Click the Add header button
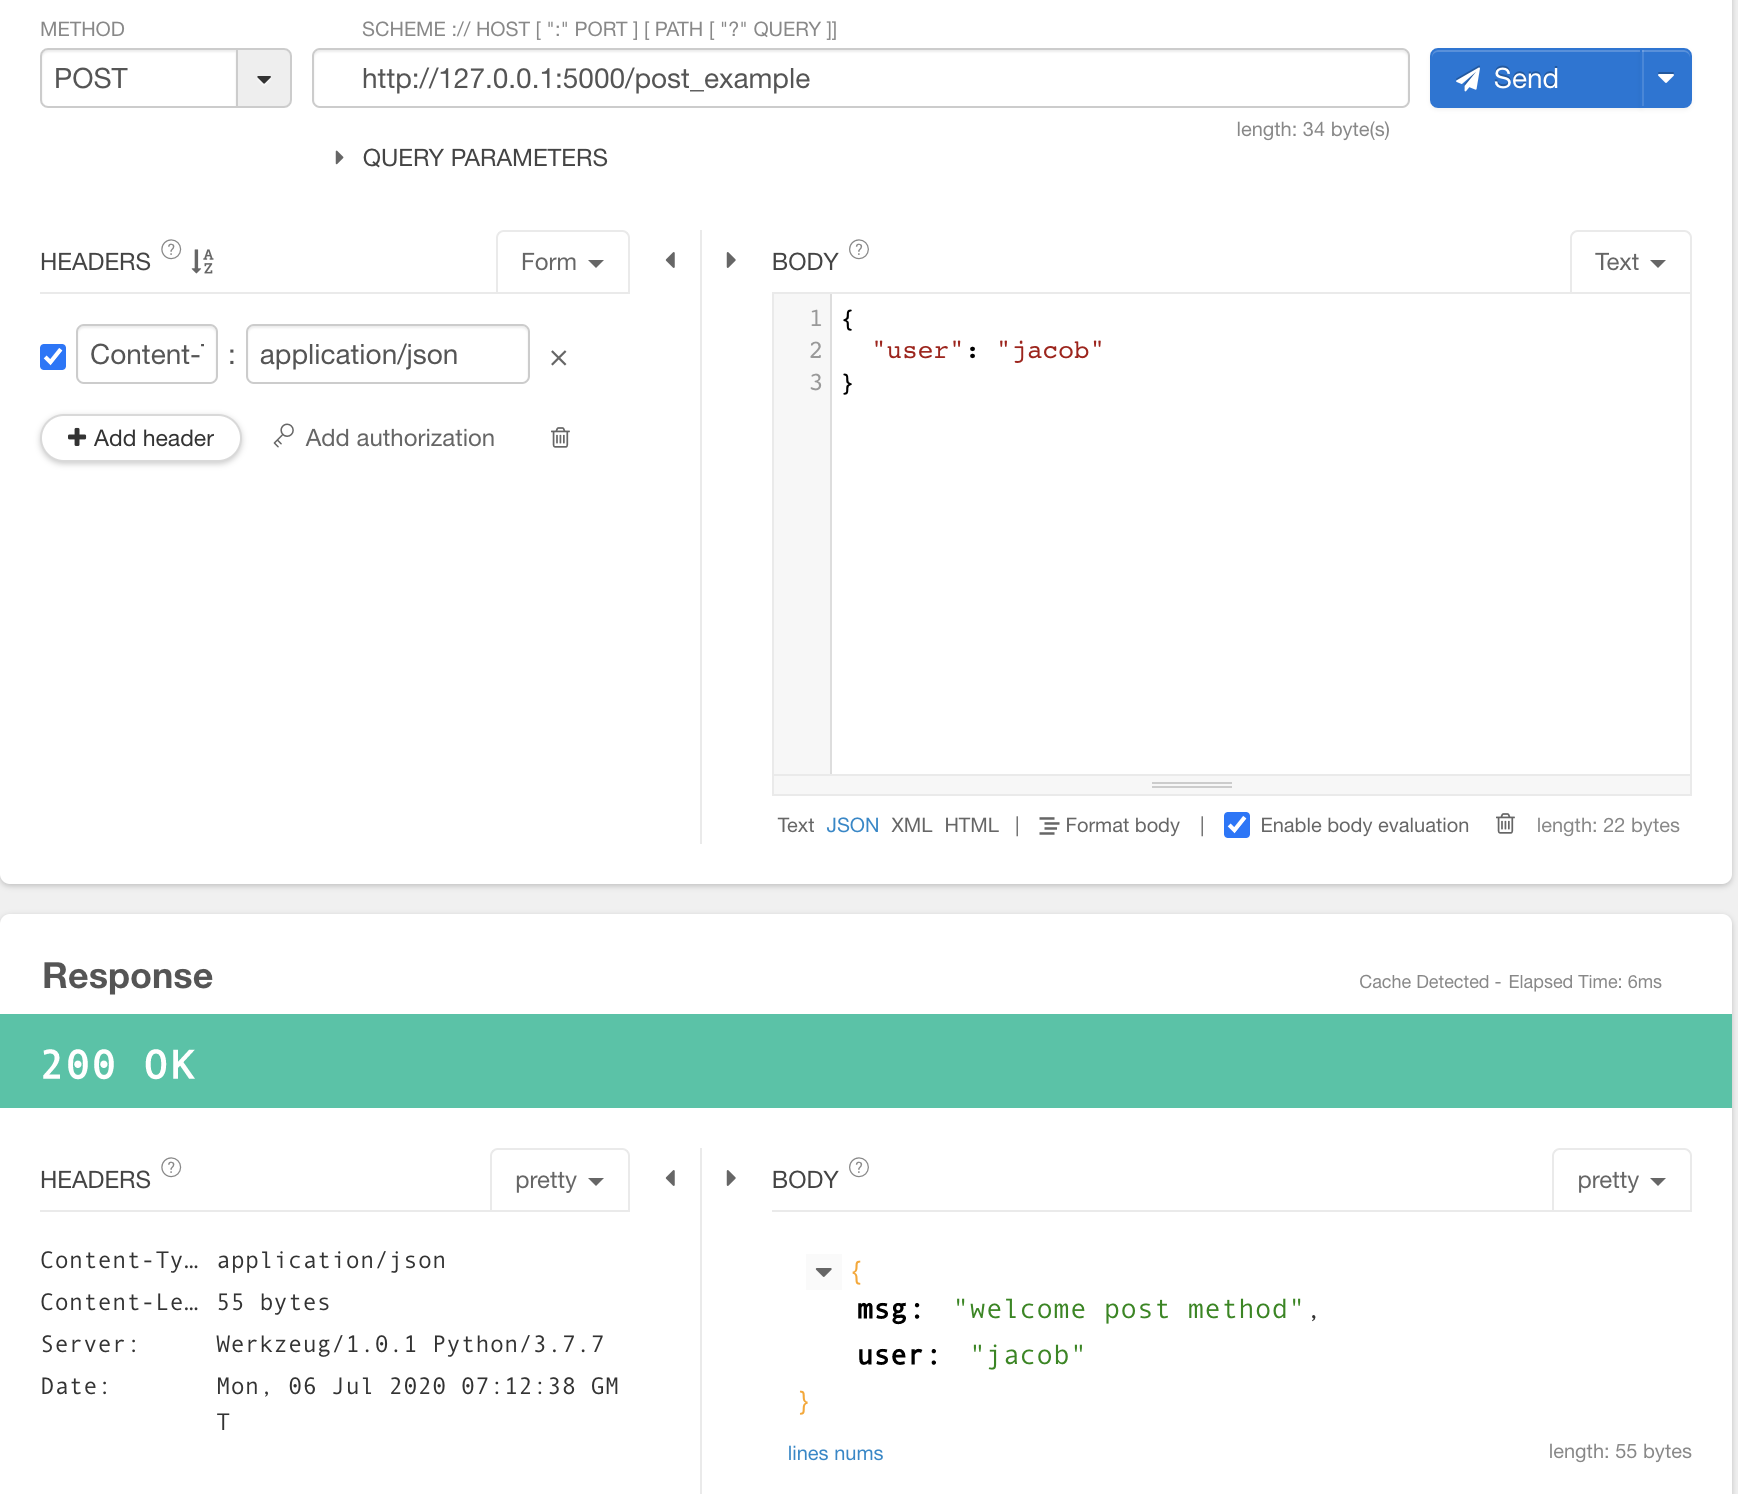 click(x=141, y=438)
